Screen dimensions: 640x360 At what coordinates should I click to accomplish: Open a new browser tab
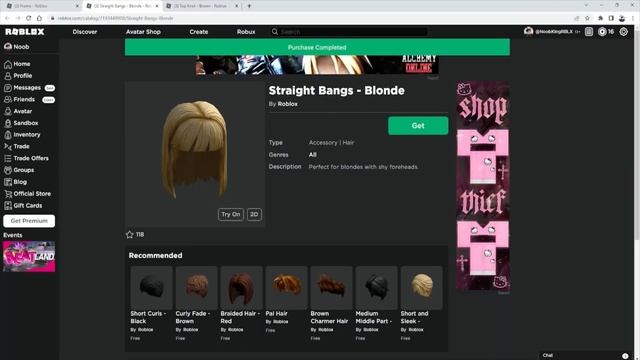(249, 6)
